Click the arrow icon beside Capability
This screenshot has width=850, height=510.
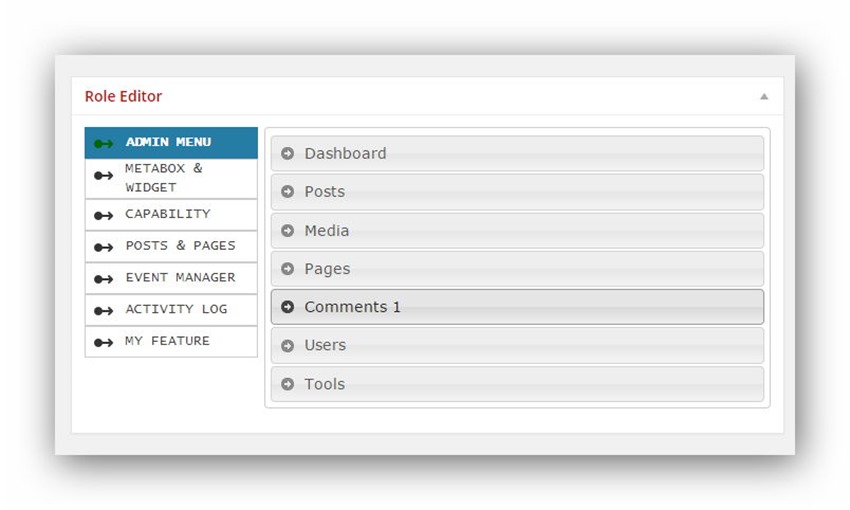(x=103, y=215)
